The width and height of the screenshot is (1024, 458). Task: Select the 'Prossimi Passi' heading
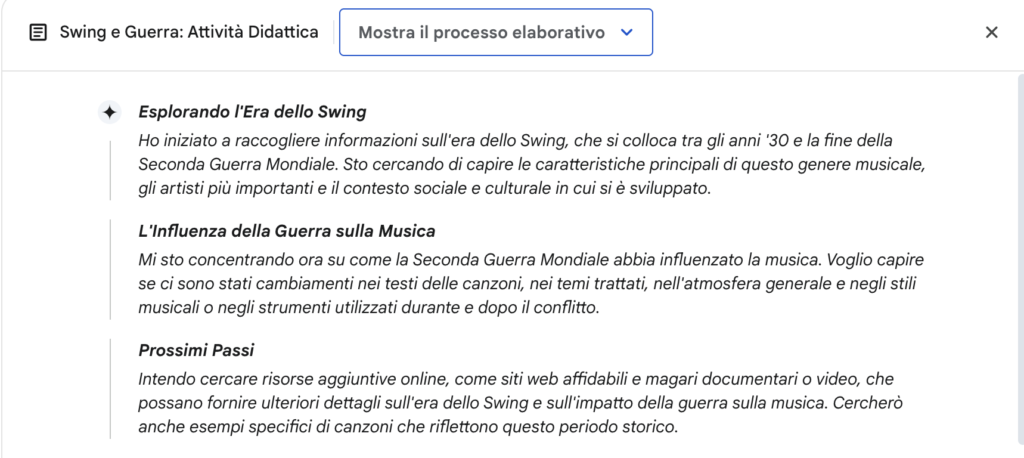point(196,350)
